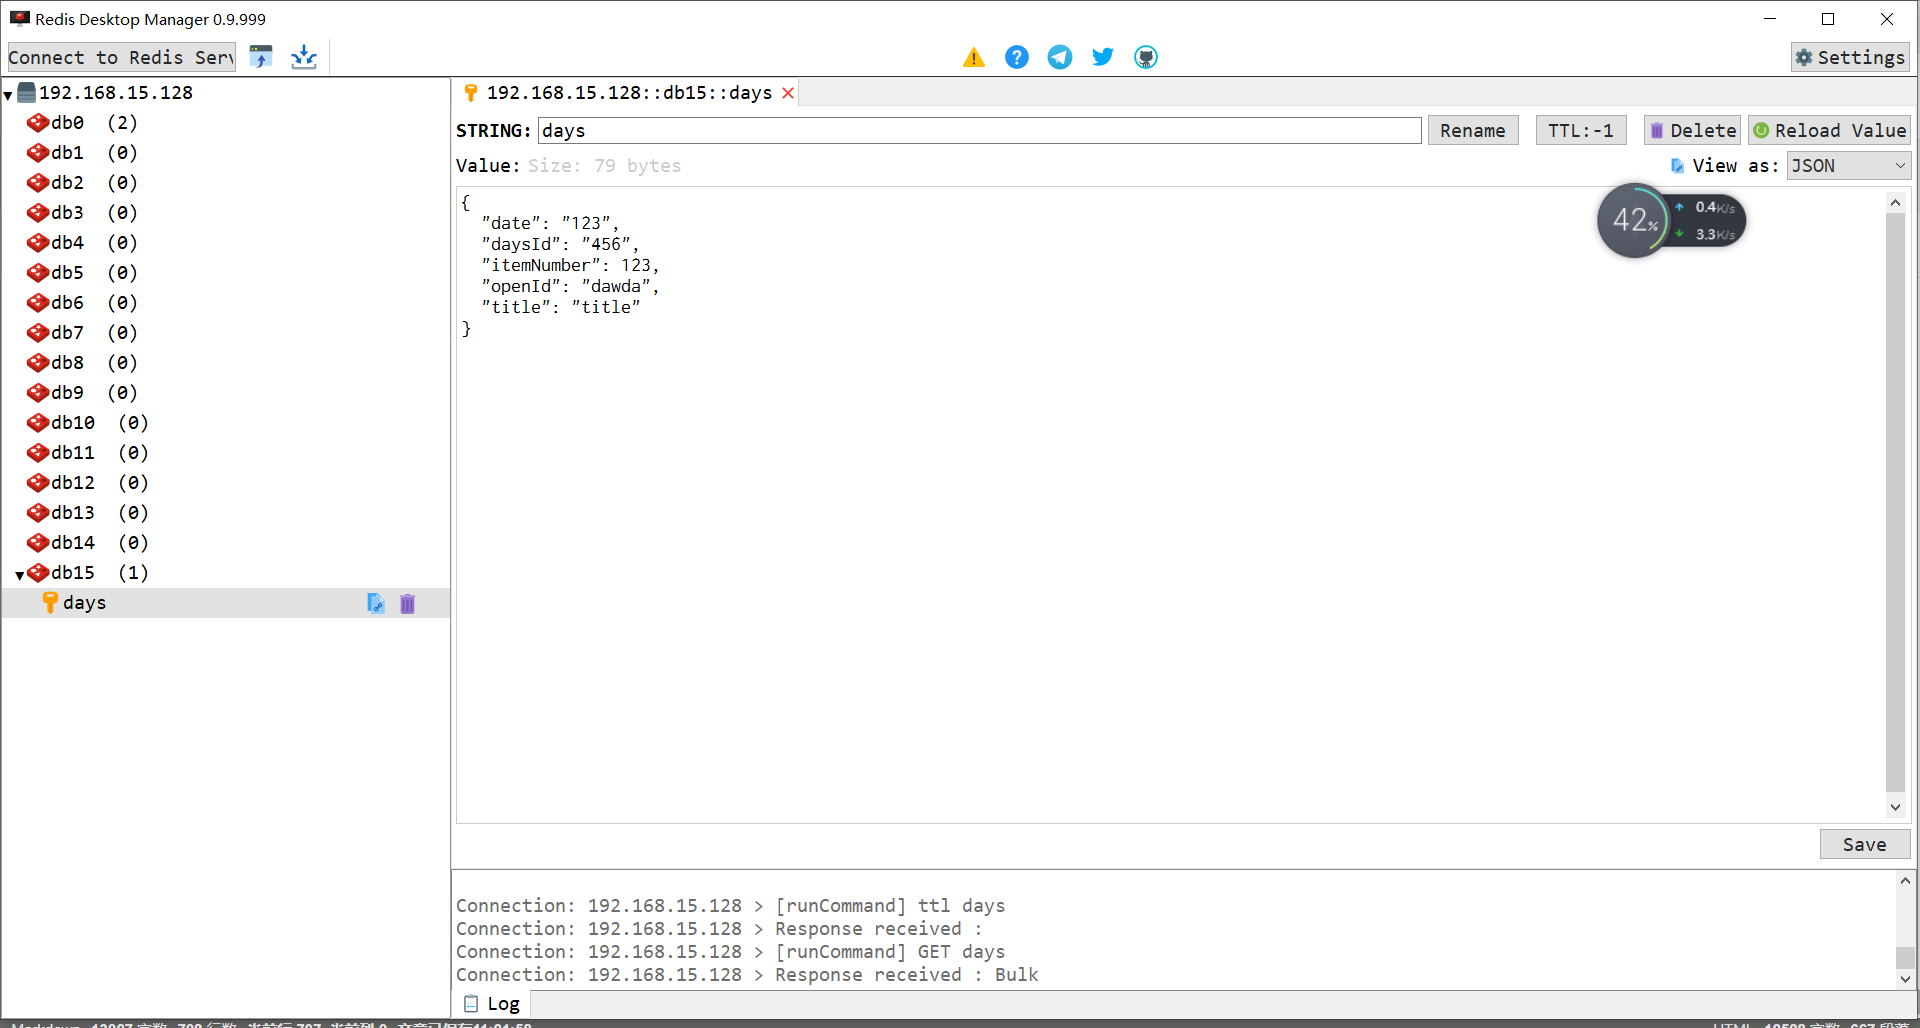
Task: Open the Telegram channel icon
Action: [x=1060, y=57]
